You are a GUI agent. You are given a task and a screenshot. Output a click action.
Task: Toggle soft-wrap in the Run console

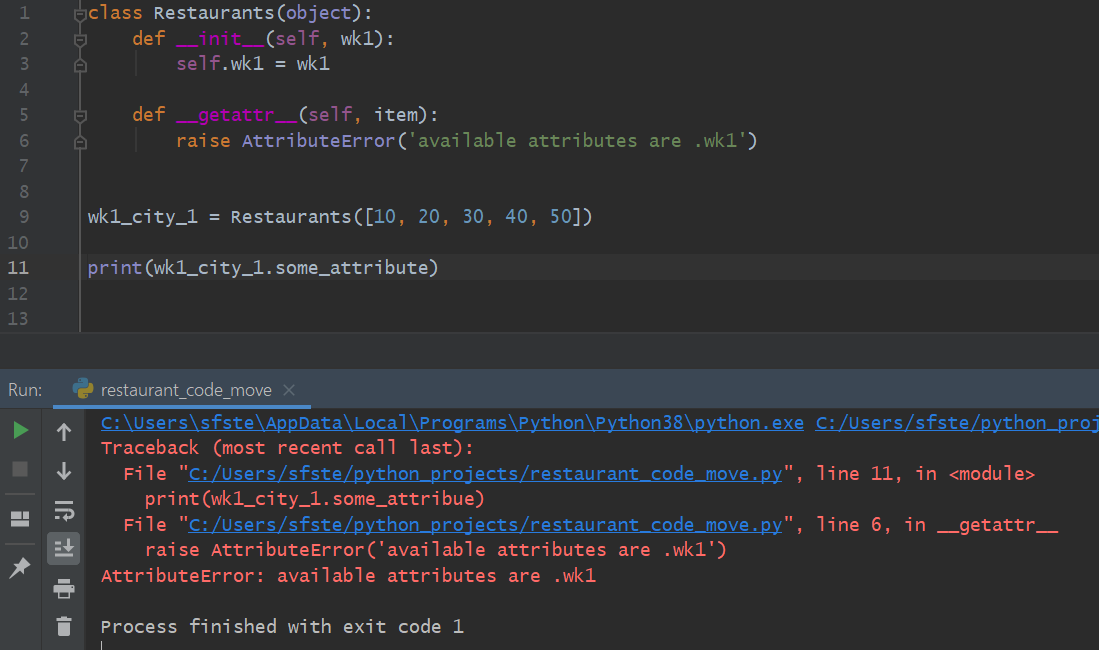[64, 511]
